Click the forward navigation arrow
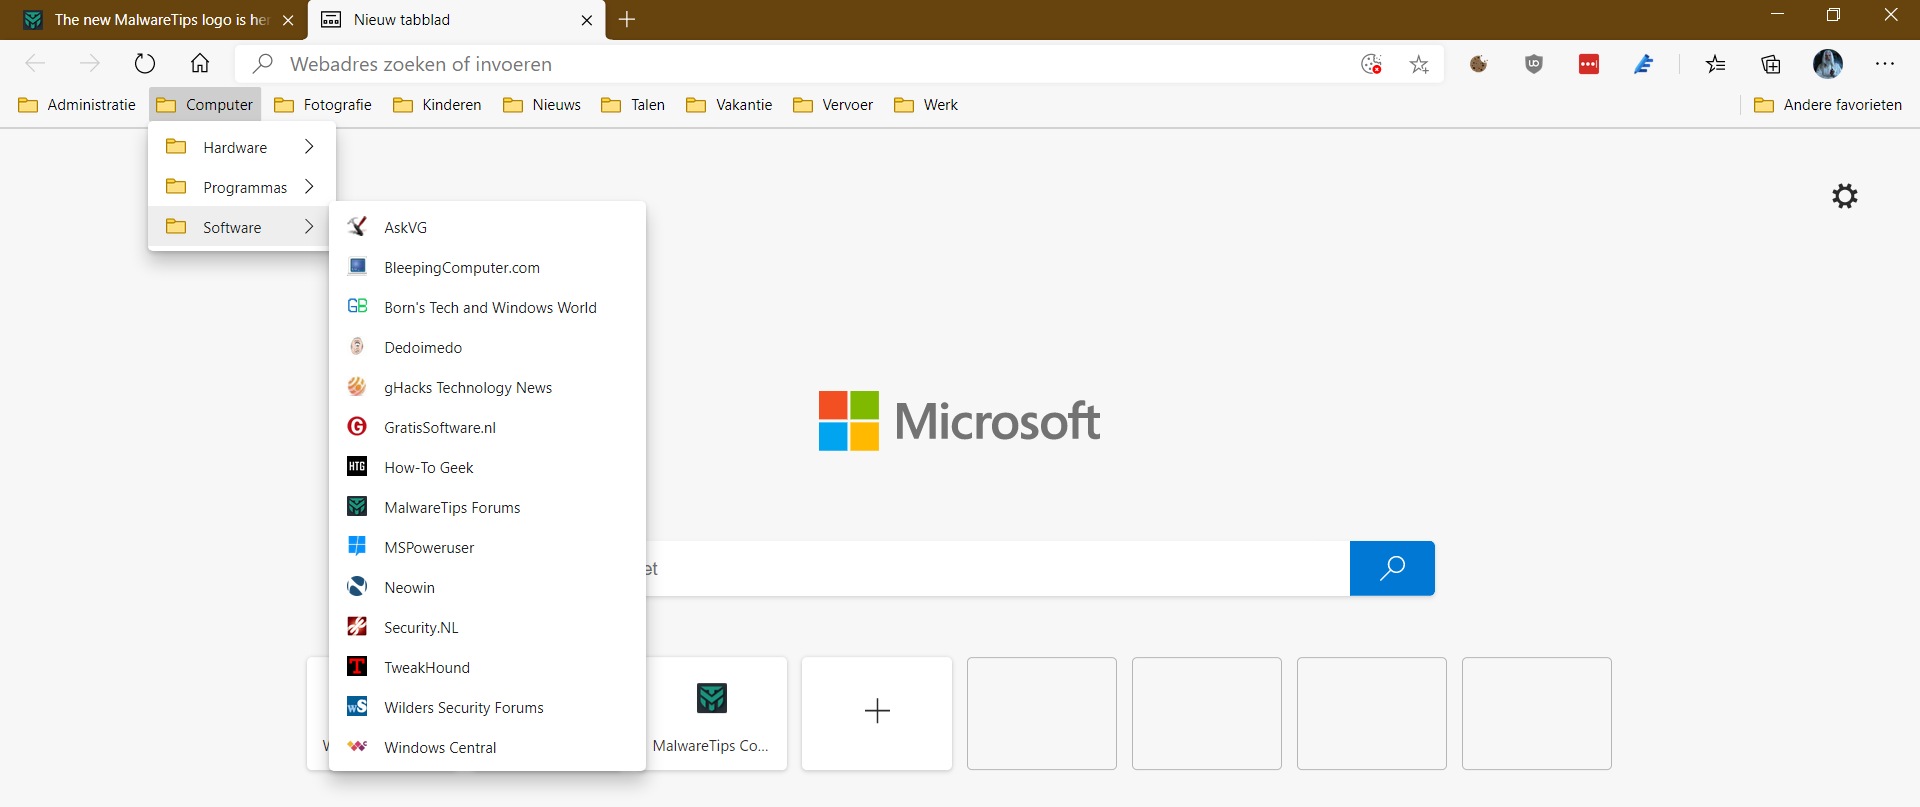The image size is (1920, 807). (x=90, y=64)
